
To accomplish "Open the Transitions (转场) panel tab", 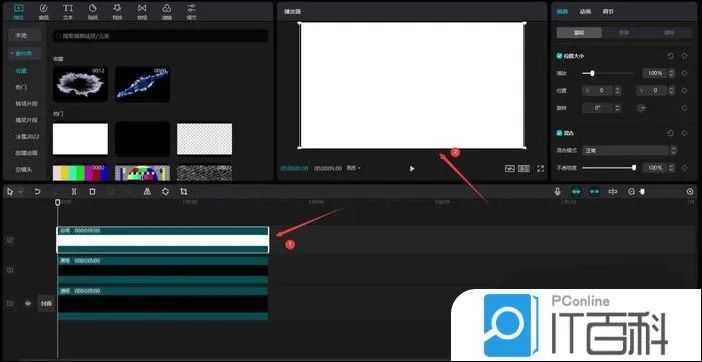I will click(x=142, y=12).
